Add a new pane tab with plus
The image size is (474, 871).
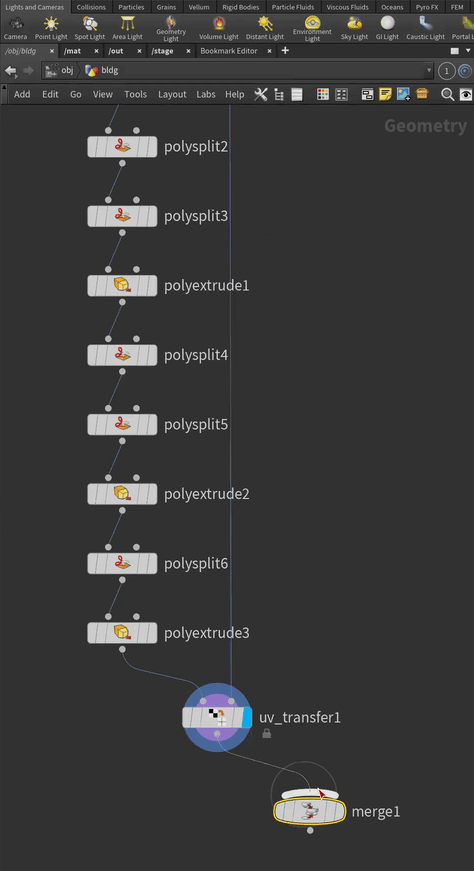tap(285, 51)
